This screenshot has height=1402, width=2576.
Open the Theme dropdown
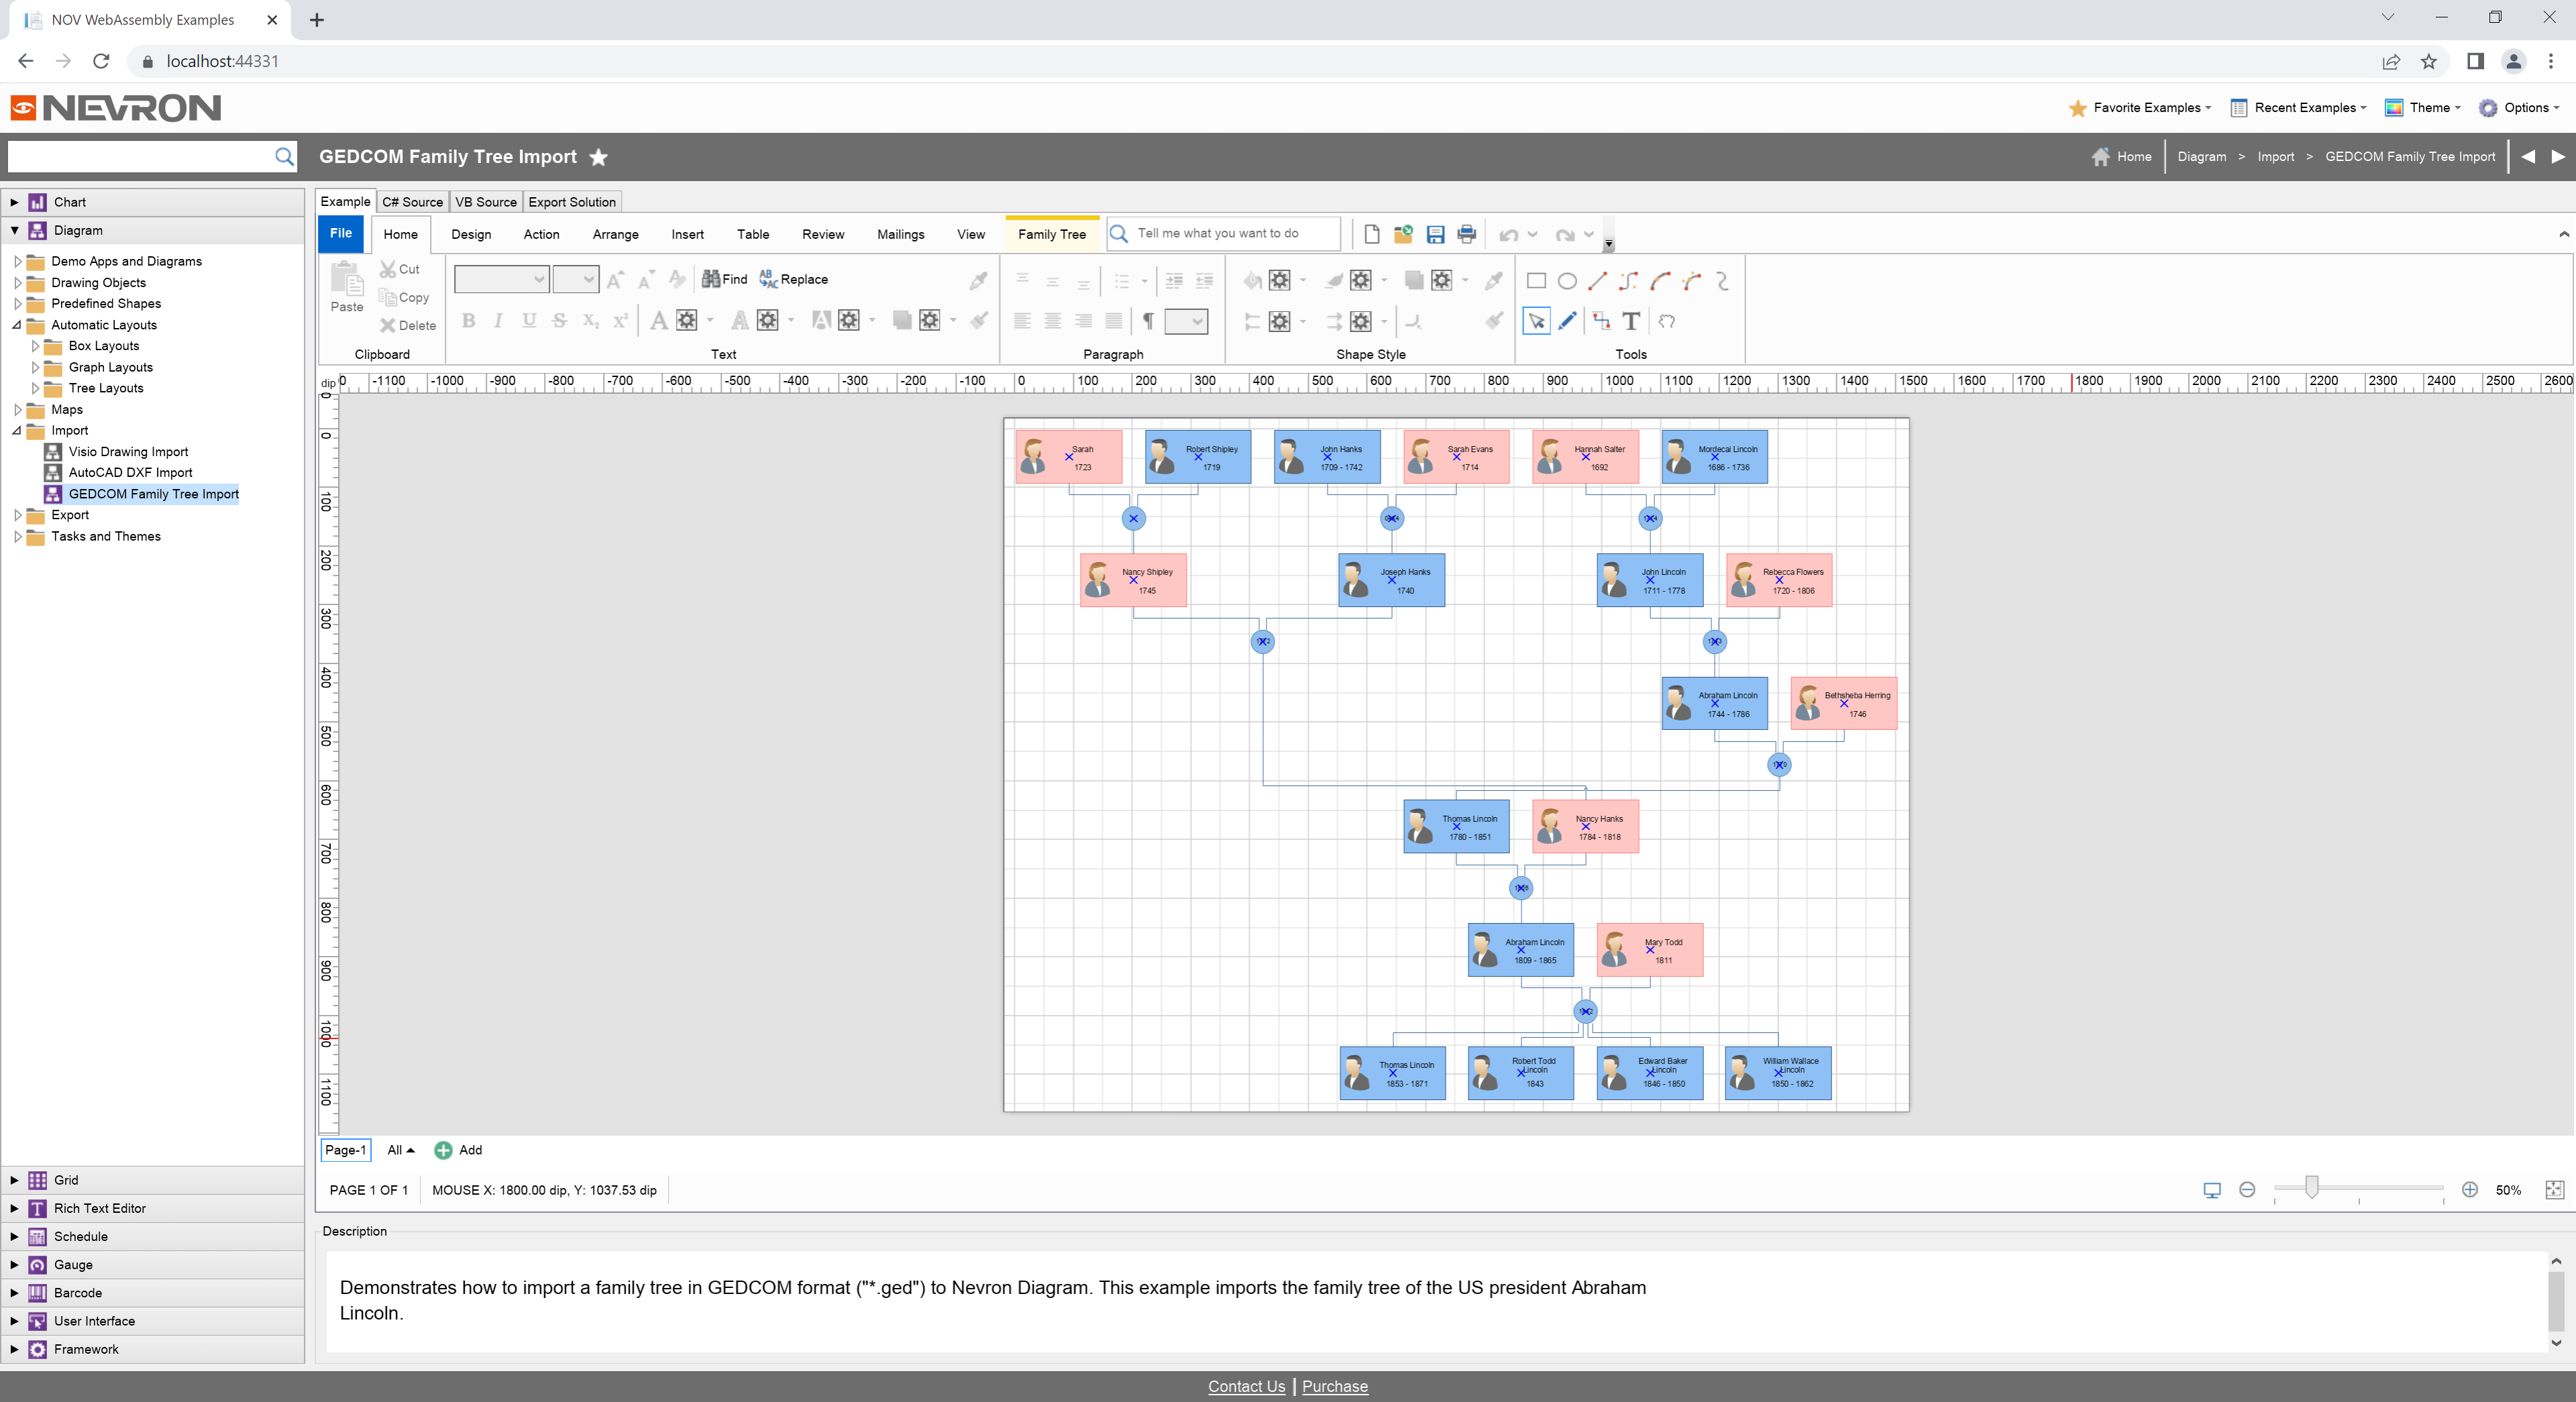(x=2423, y=108)
